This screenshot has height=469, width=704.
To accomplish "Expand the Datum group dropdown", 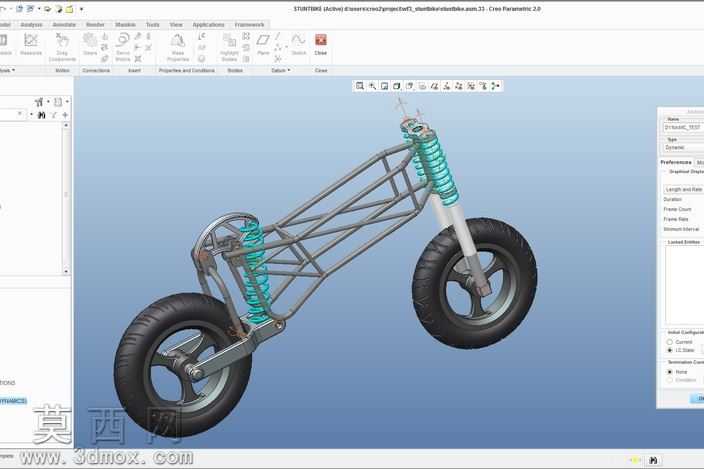I will pyautogui.click(x=281, y=70).
